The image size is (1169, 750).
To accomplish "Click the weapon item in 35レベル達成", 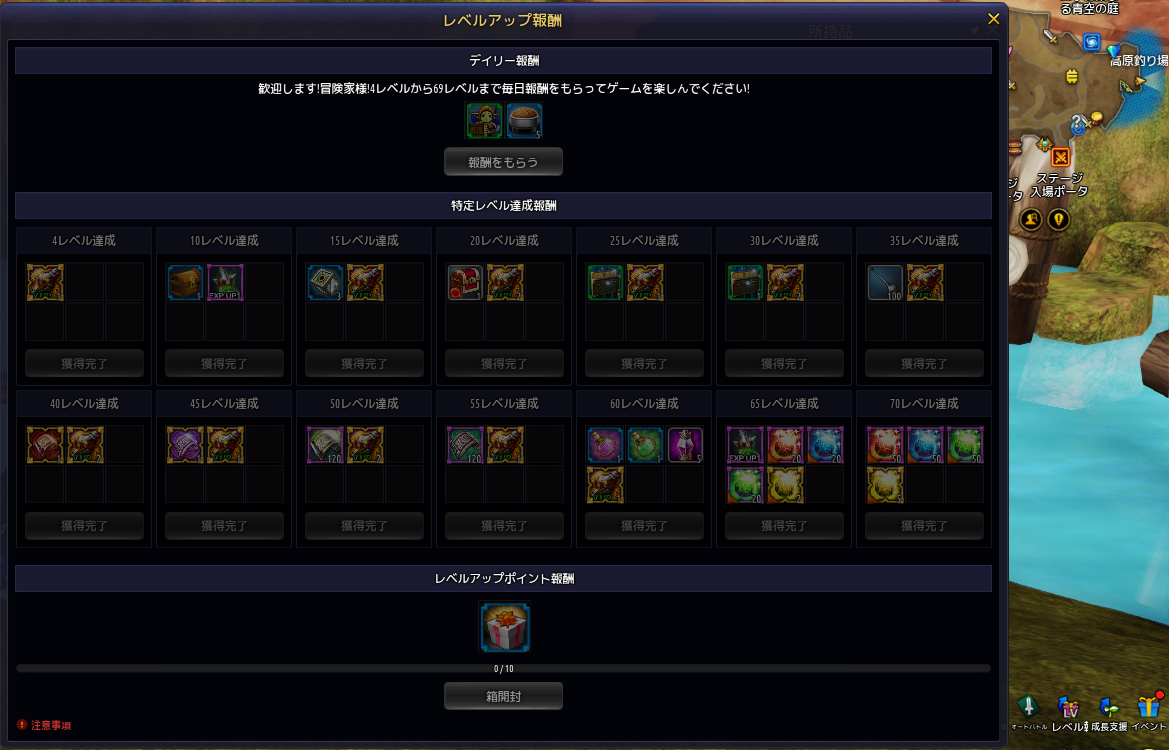I will [x=885, y=283].
